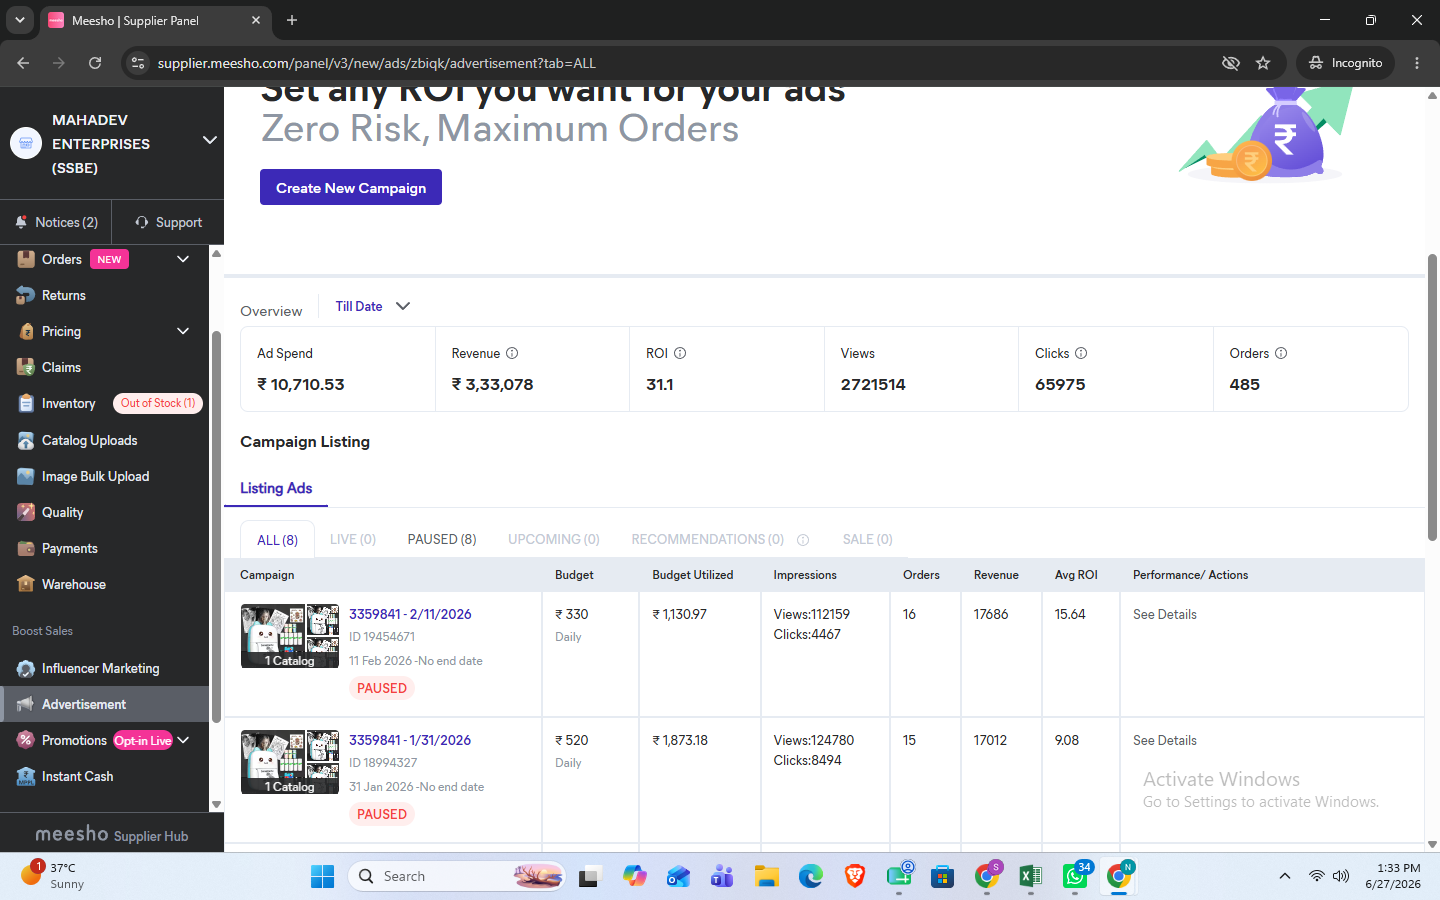Launch Excel from the taskbar
The width and height of the screenshot is (1440, 900).
click(1031, 877)
